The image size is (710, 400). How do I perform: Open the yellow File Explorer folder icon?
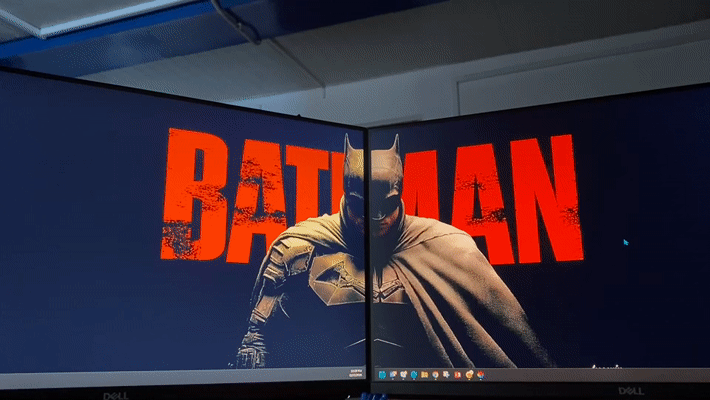[x=424, y=375]
